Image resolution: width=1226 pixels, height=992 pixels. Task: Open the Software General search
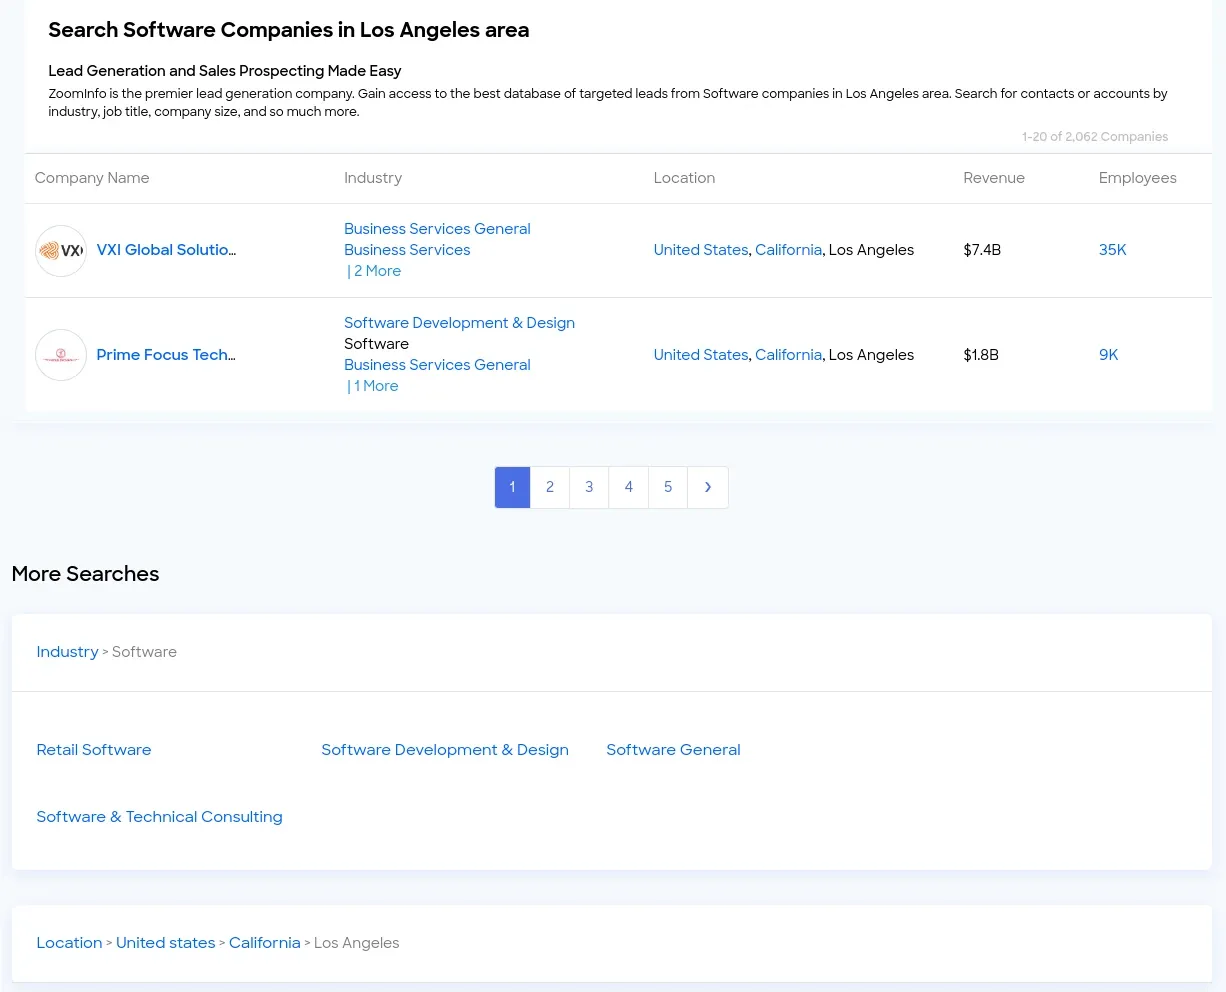point(673,749)
